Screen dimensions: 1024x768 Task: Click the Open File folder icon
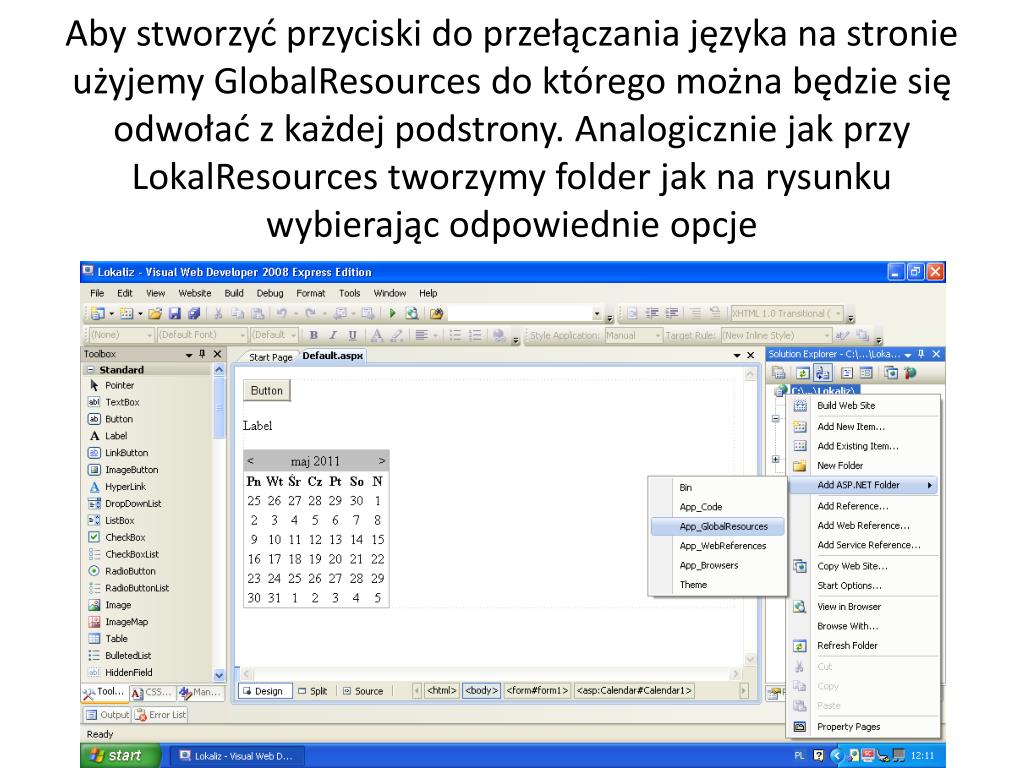tap(155, 313)
